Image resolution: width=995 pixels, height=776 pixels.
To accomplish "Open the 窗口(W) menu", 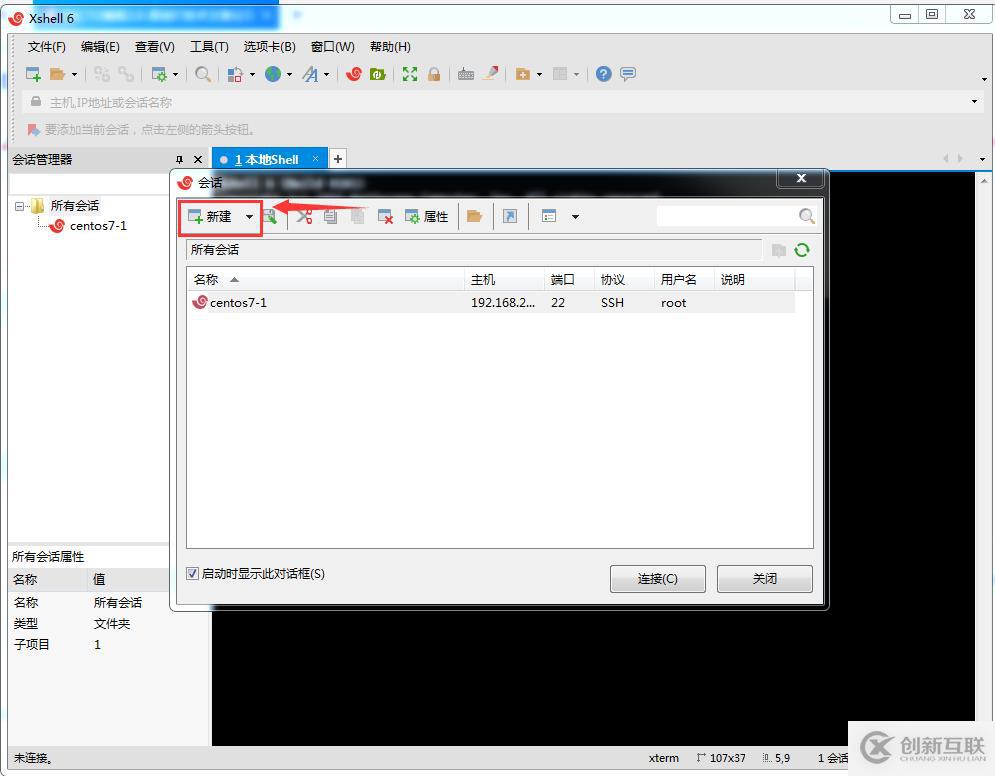I will (x=333, y=47).
